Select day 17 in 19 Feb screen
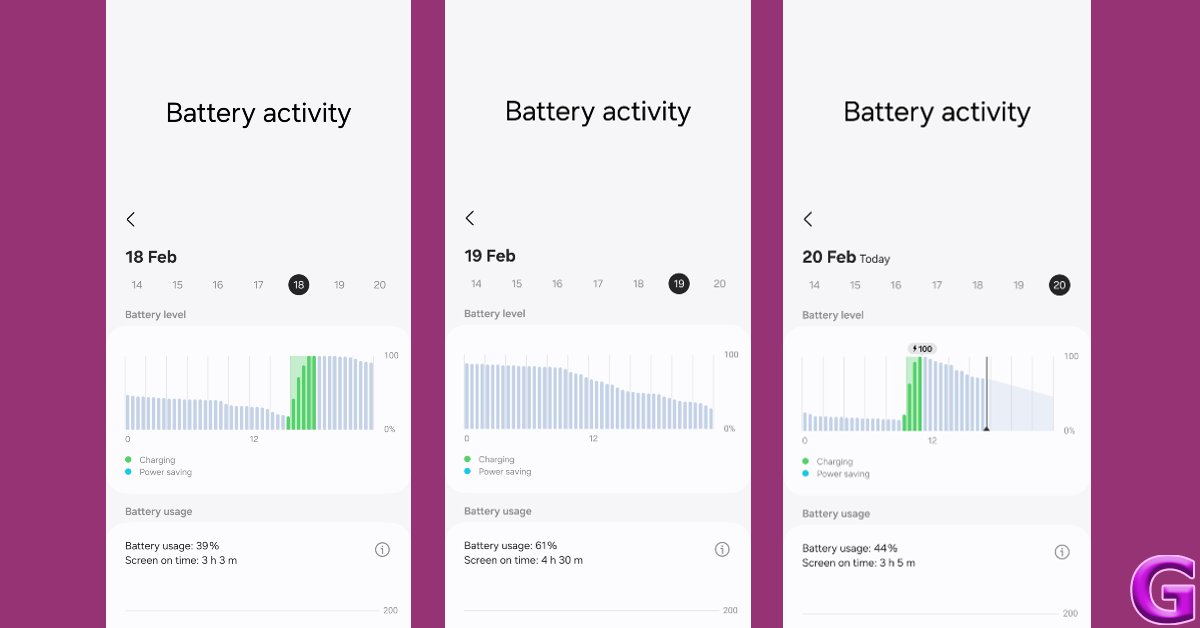The height and width of the screenshot is (628, 1200). [x=598, y=284]
